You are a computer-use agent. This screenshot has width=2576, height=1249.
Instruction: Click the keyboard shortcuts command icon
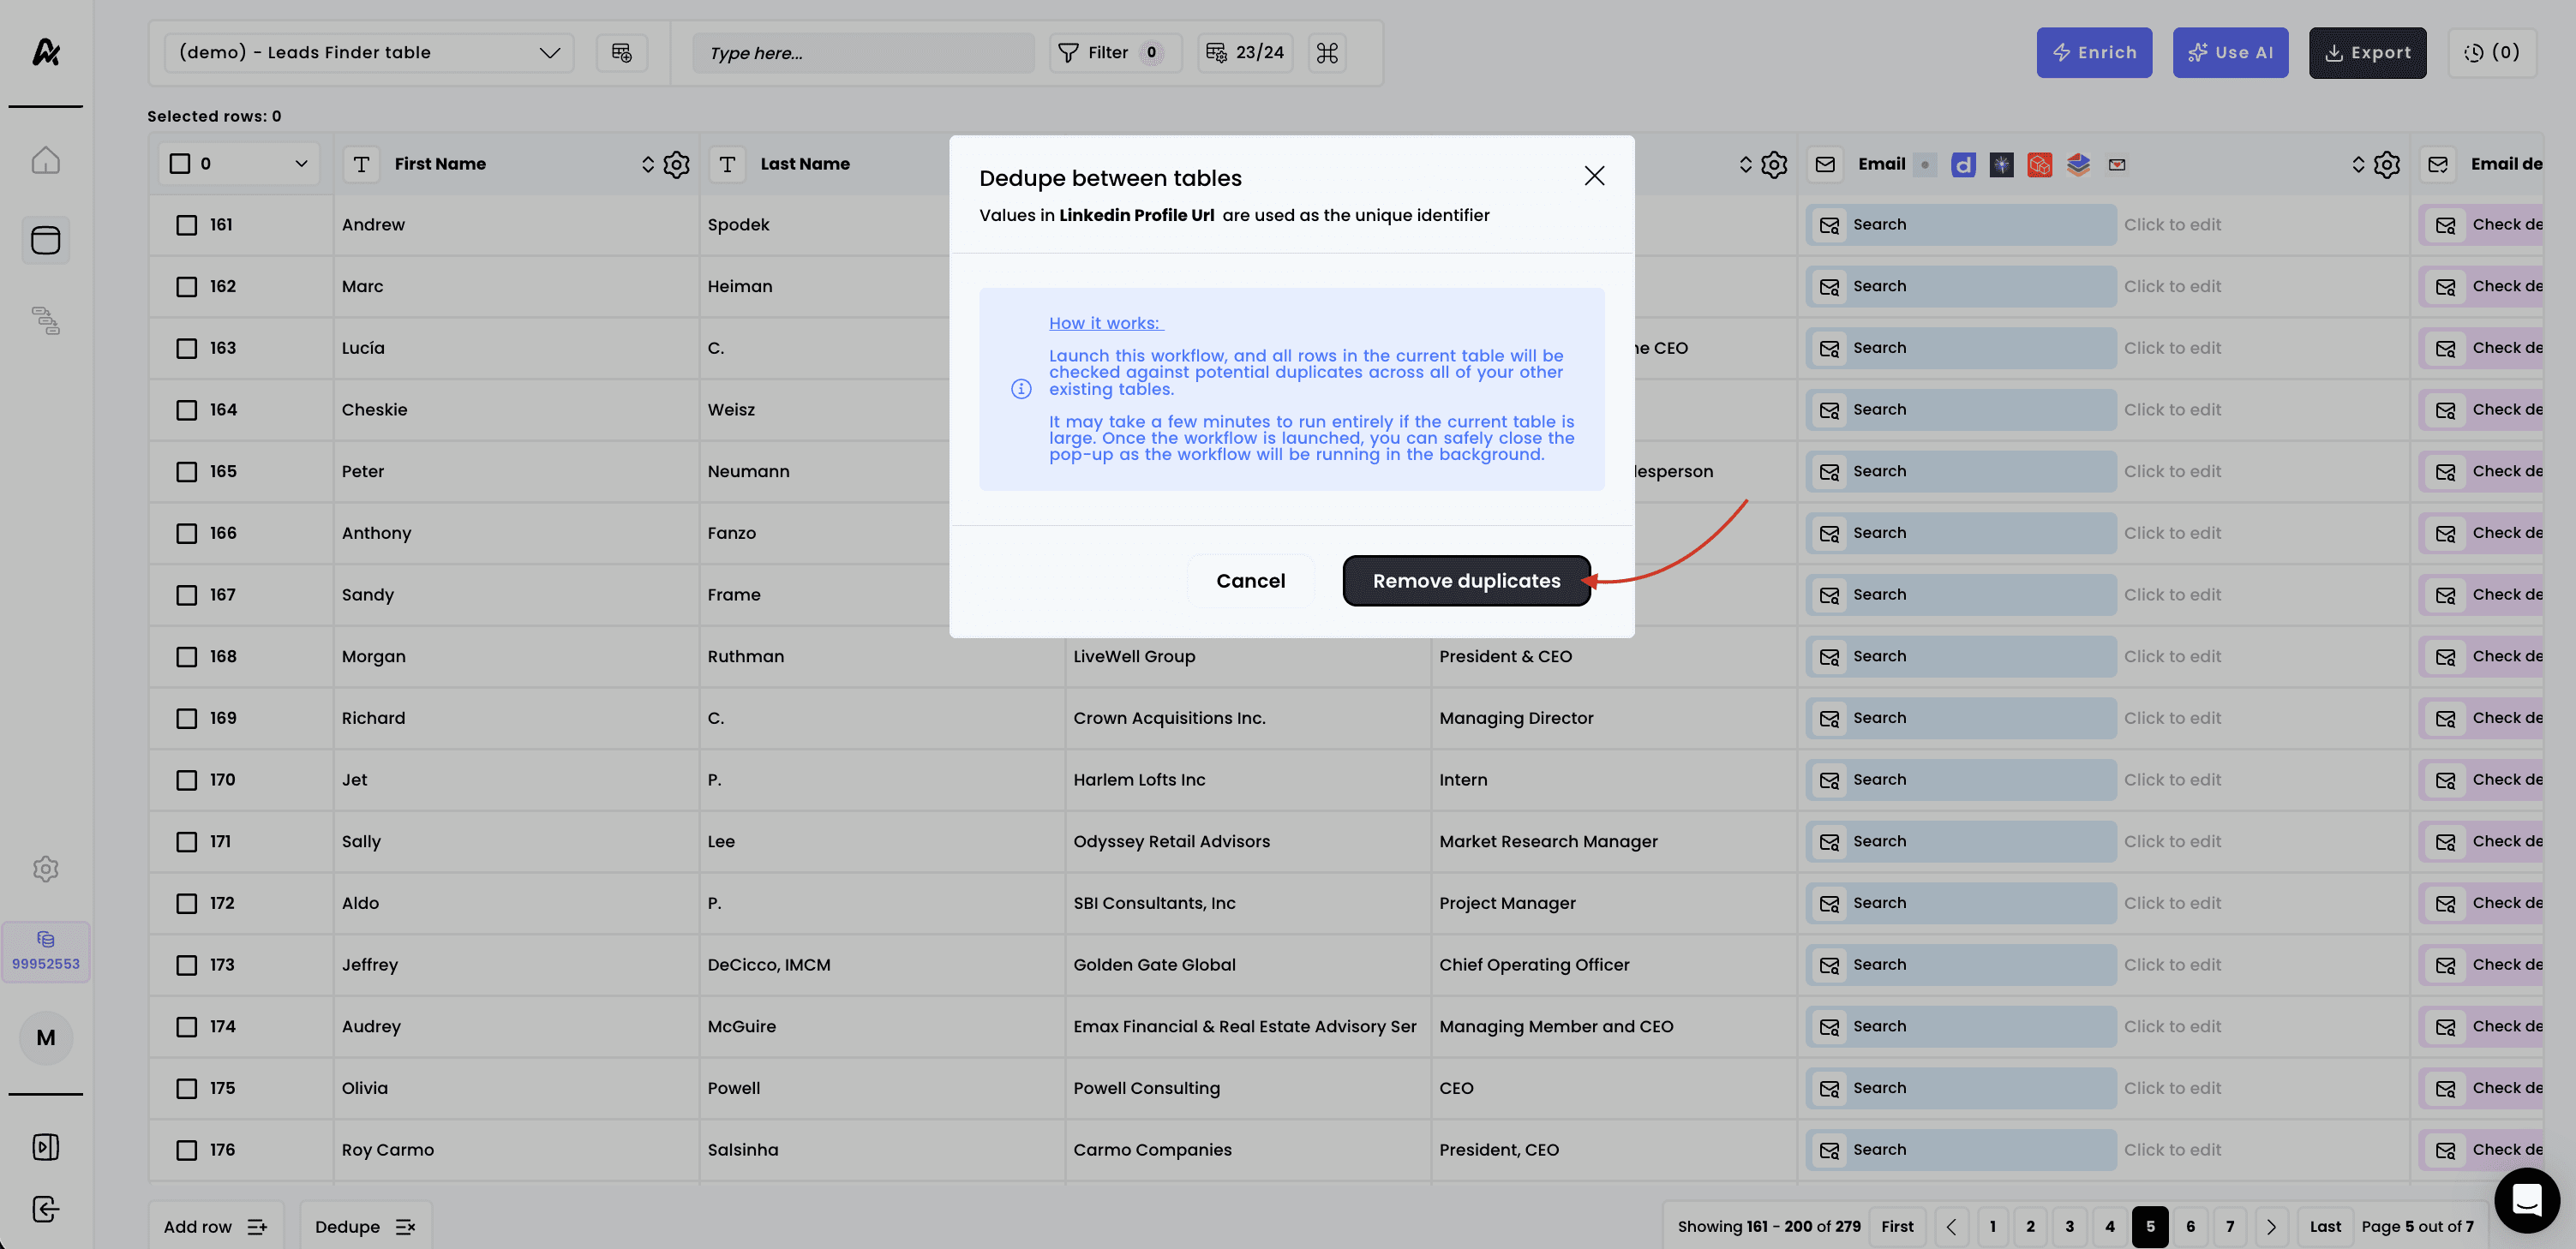(1327, 53)
